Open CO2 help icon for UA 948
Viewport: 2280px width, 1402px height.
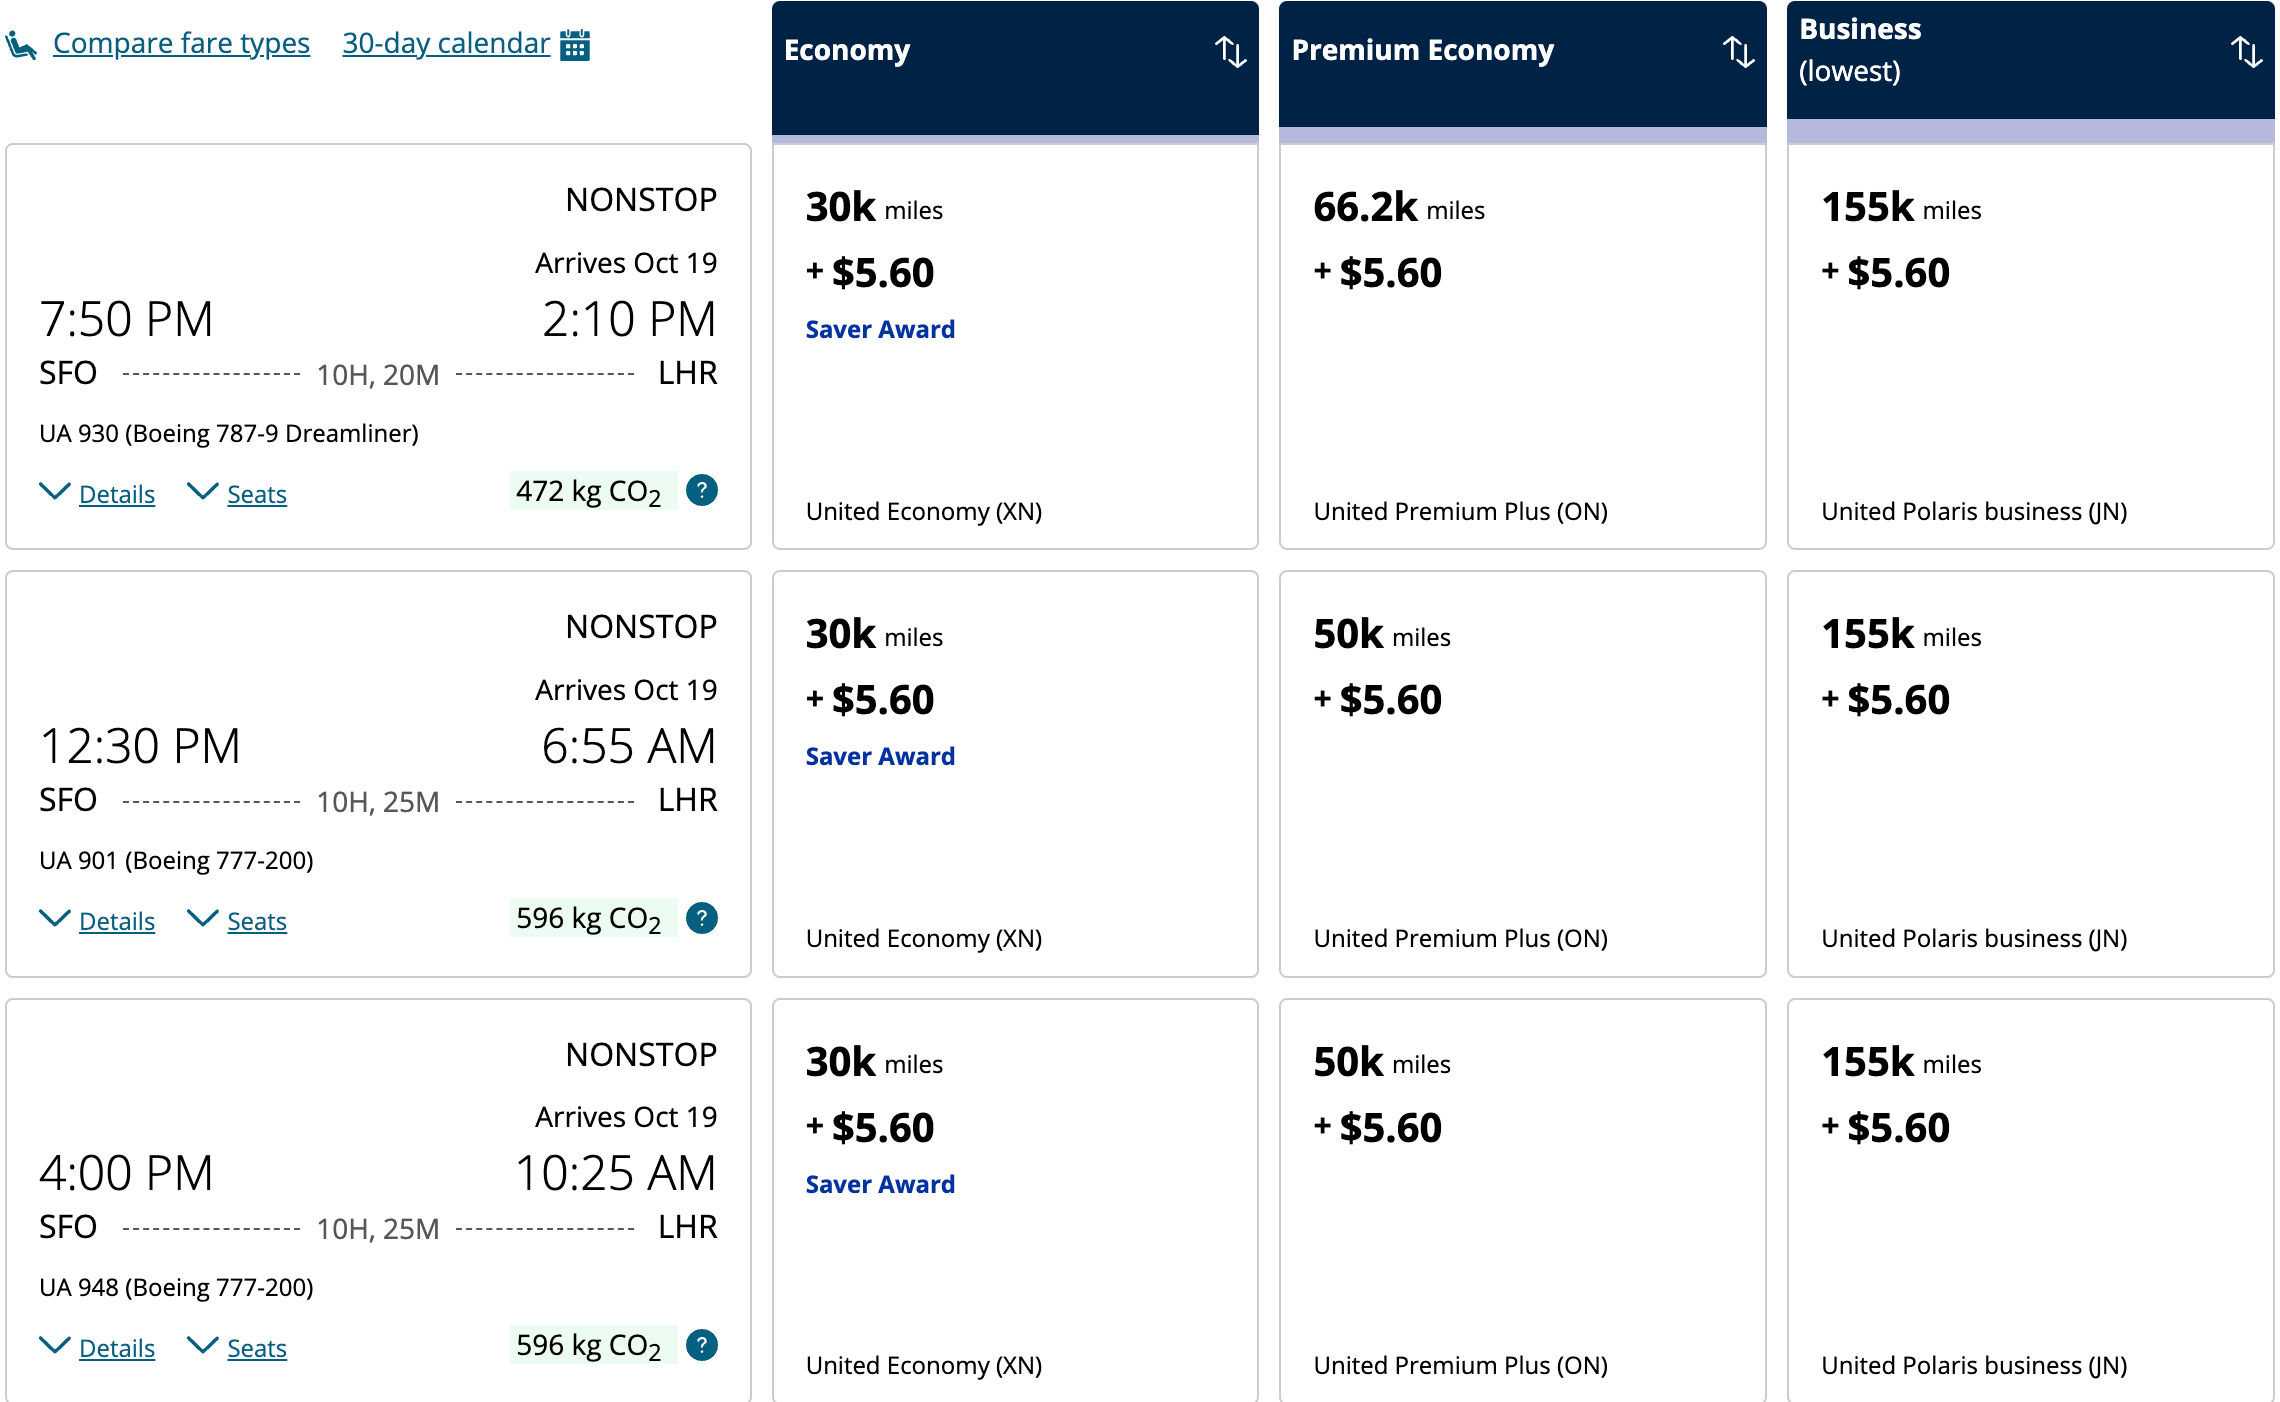(702, 1345)
